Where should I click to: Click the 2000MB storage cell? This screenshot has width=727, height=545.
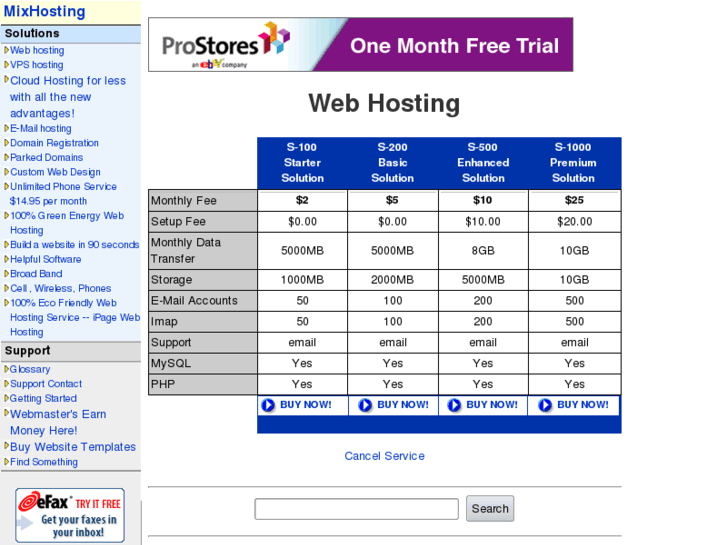click(x=393, y=280)
